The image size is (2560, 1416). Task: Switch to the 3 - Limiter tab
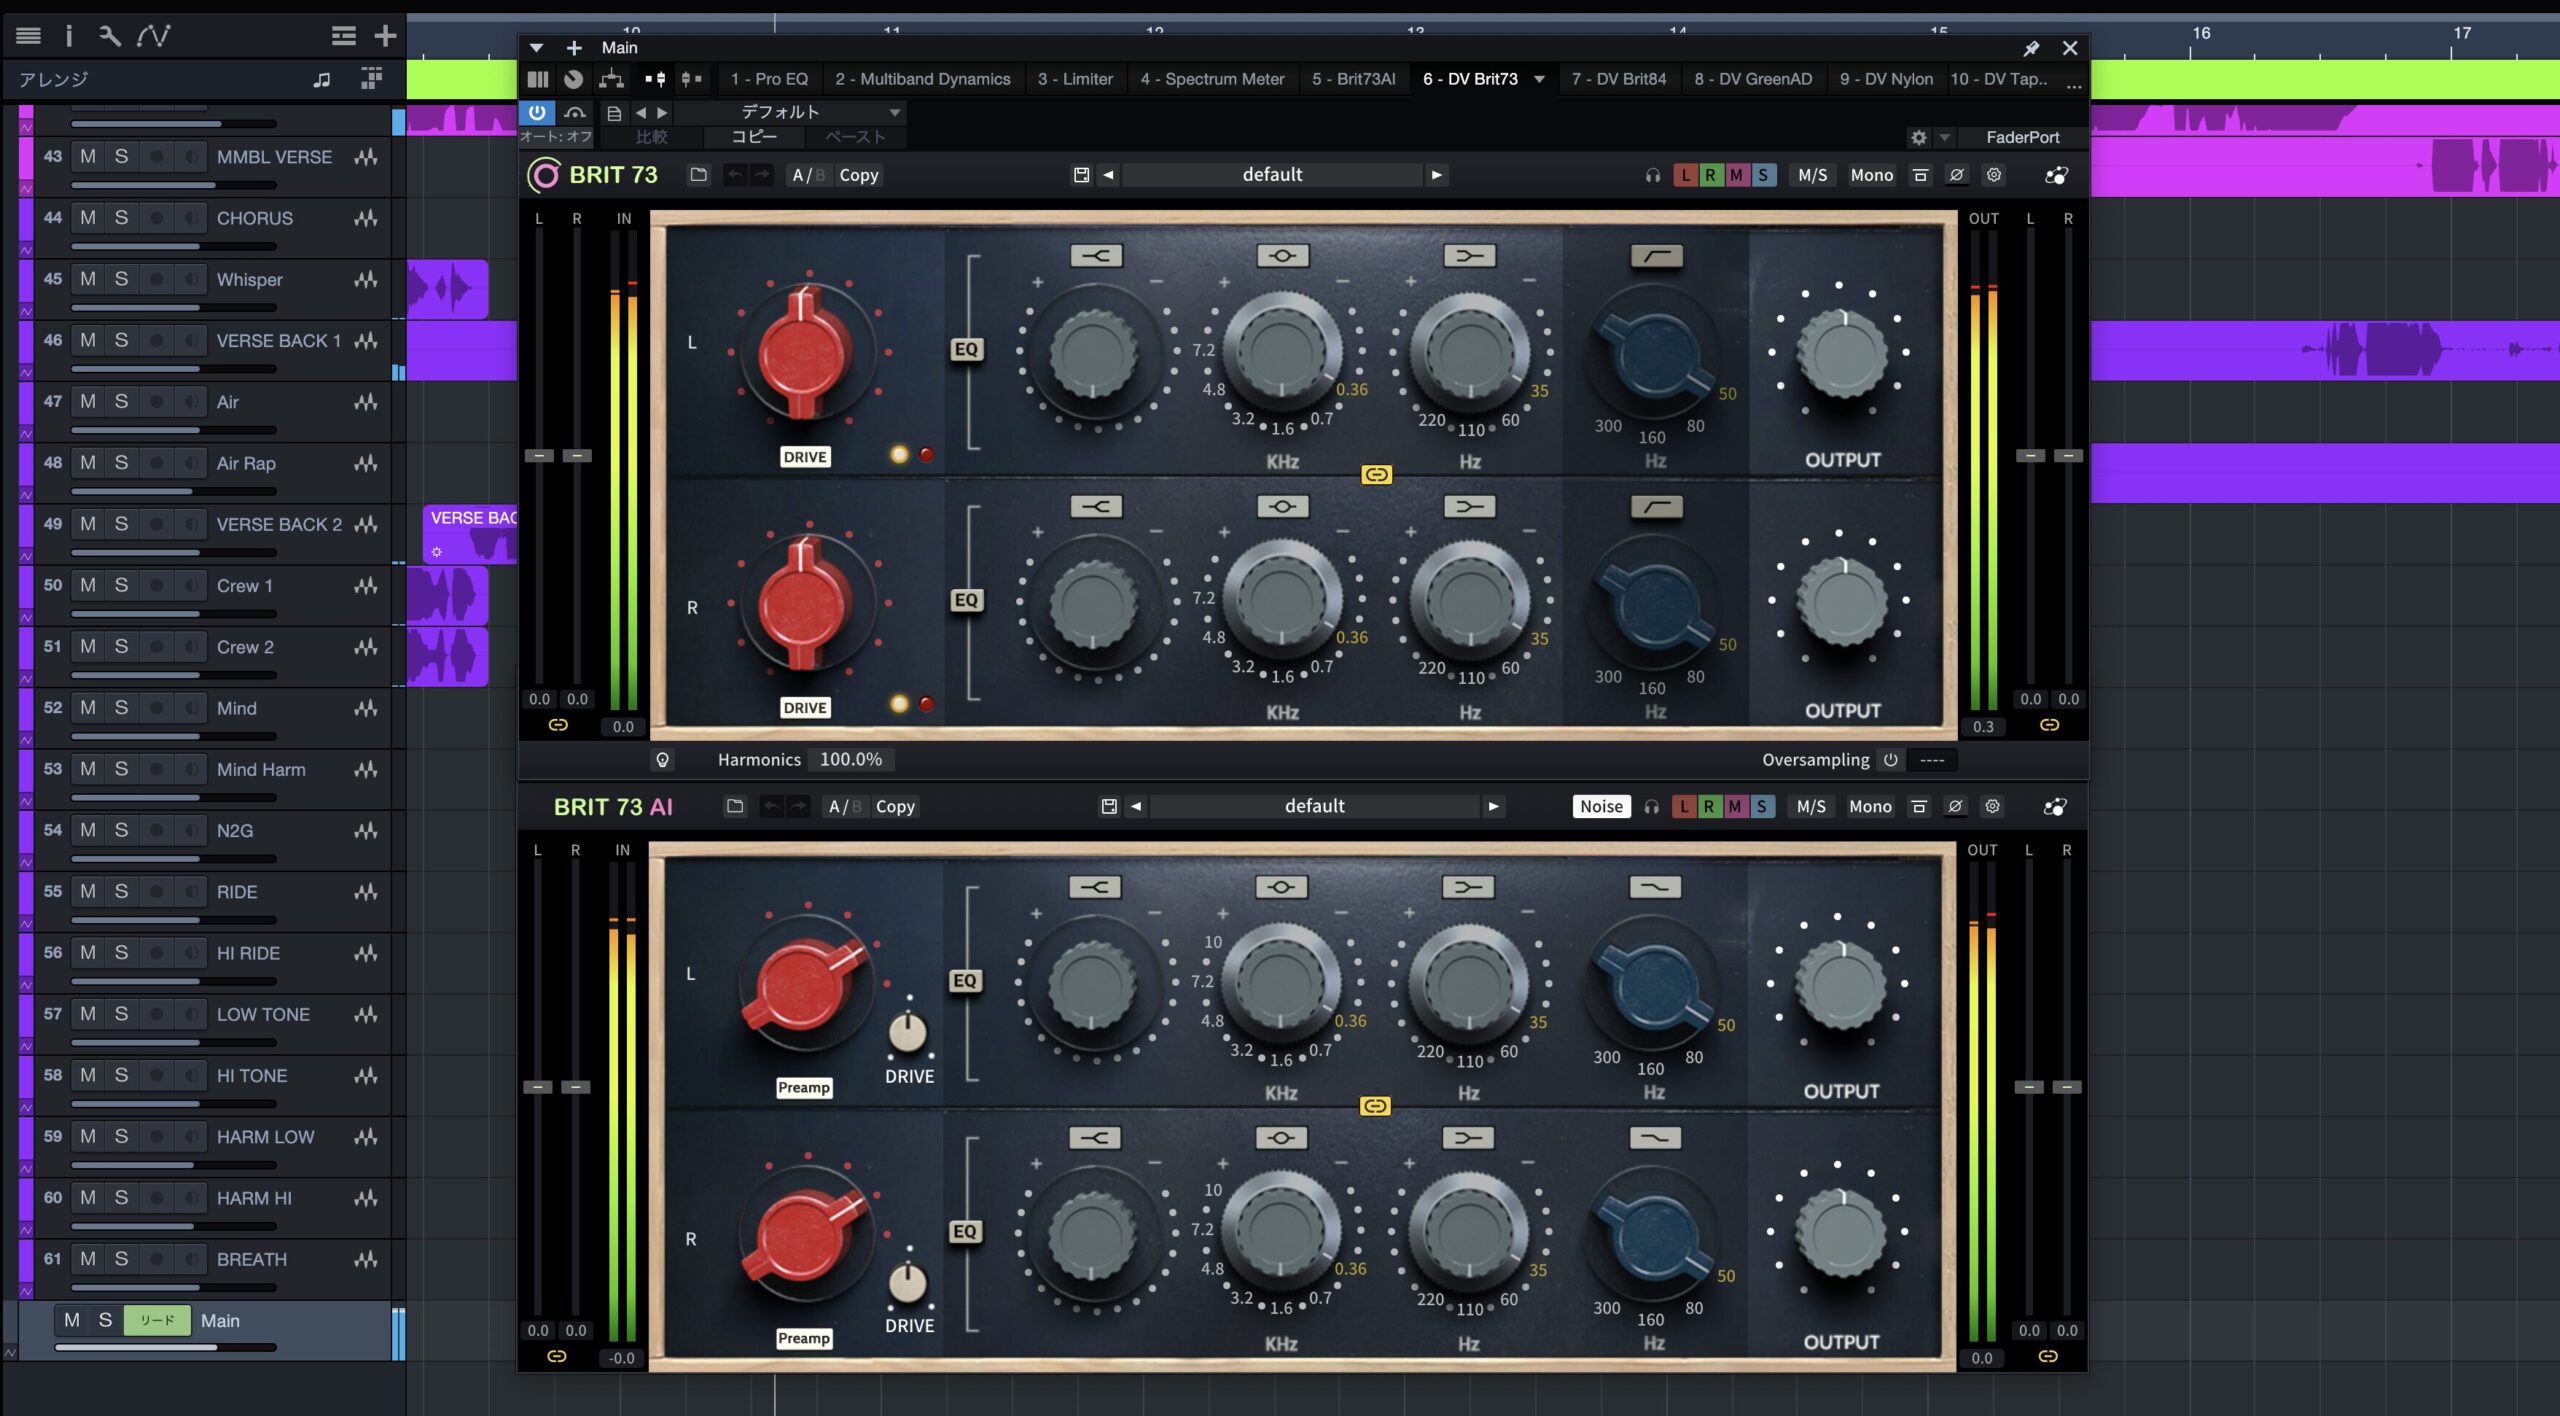point(1075,79)
